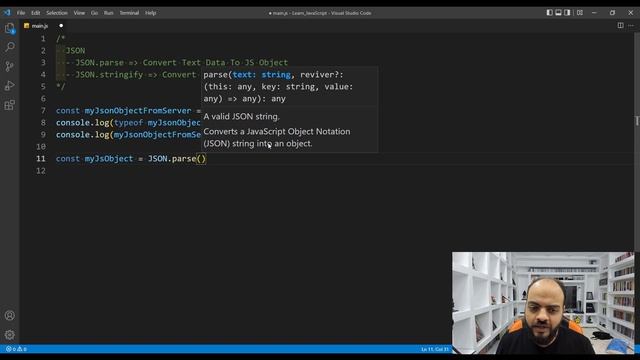Click line number 12 in the gutter
640x360 pixels.
click(41, 171)
